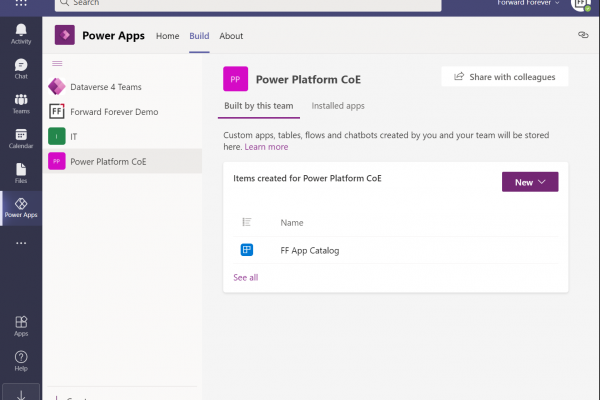Switch to the Home tab
The image size is (600, 400).
(168, 36)
